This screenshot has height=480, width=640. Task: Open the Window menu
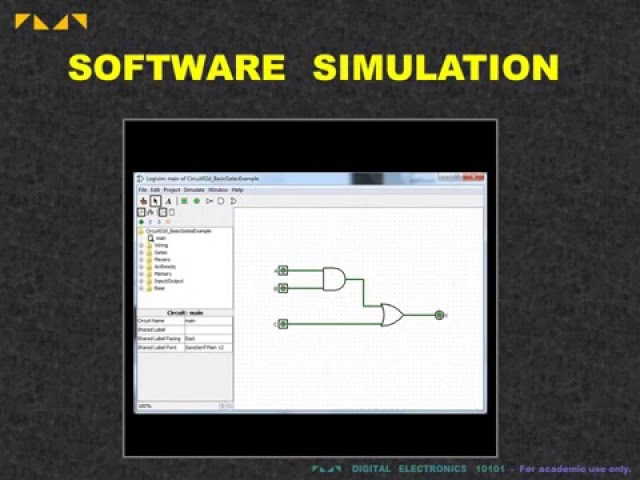point(218,190)
